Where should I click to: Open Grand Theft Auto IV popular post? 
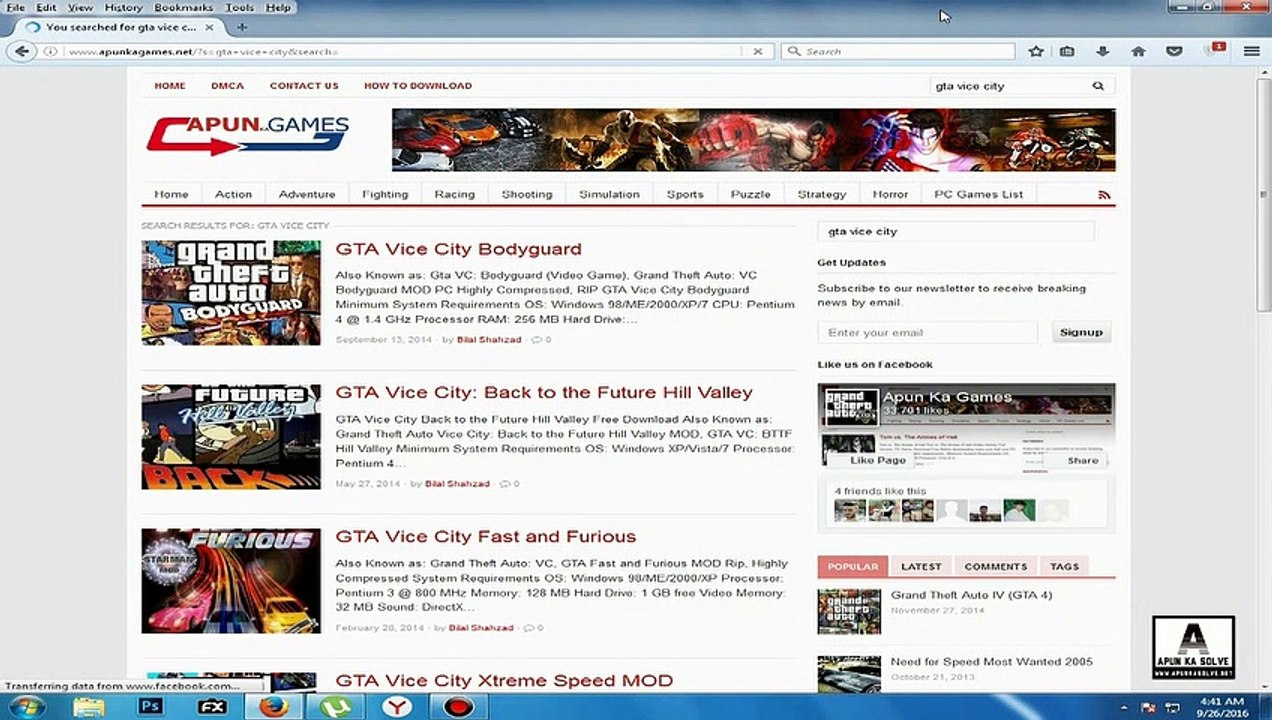[x=971, y=595]
